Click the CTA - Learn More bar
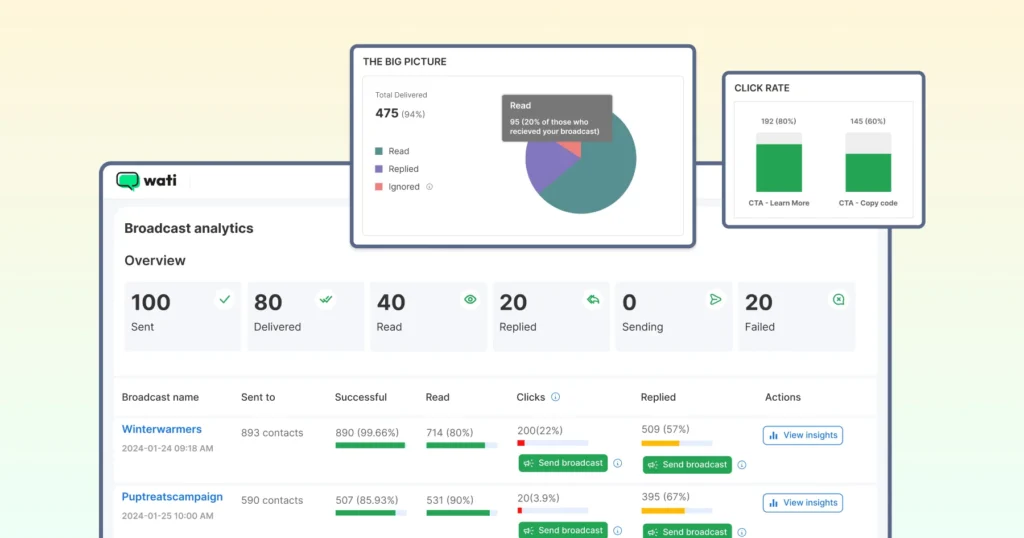The width and height of the screenshot is (1024, 538). click(x=779, y=167)
